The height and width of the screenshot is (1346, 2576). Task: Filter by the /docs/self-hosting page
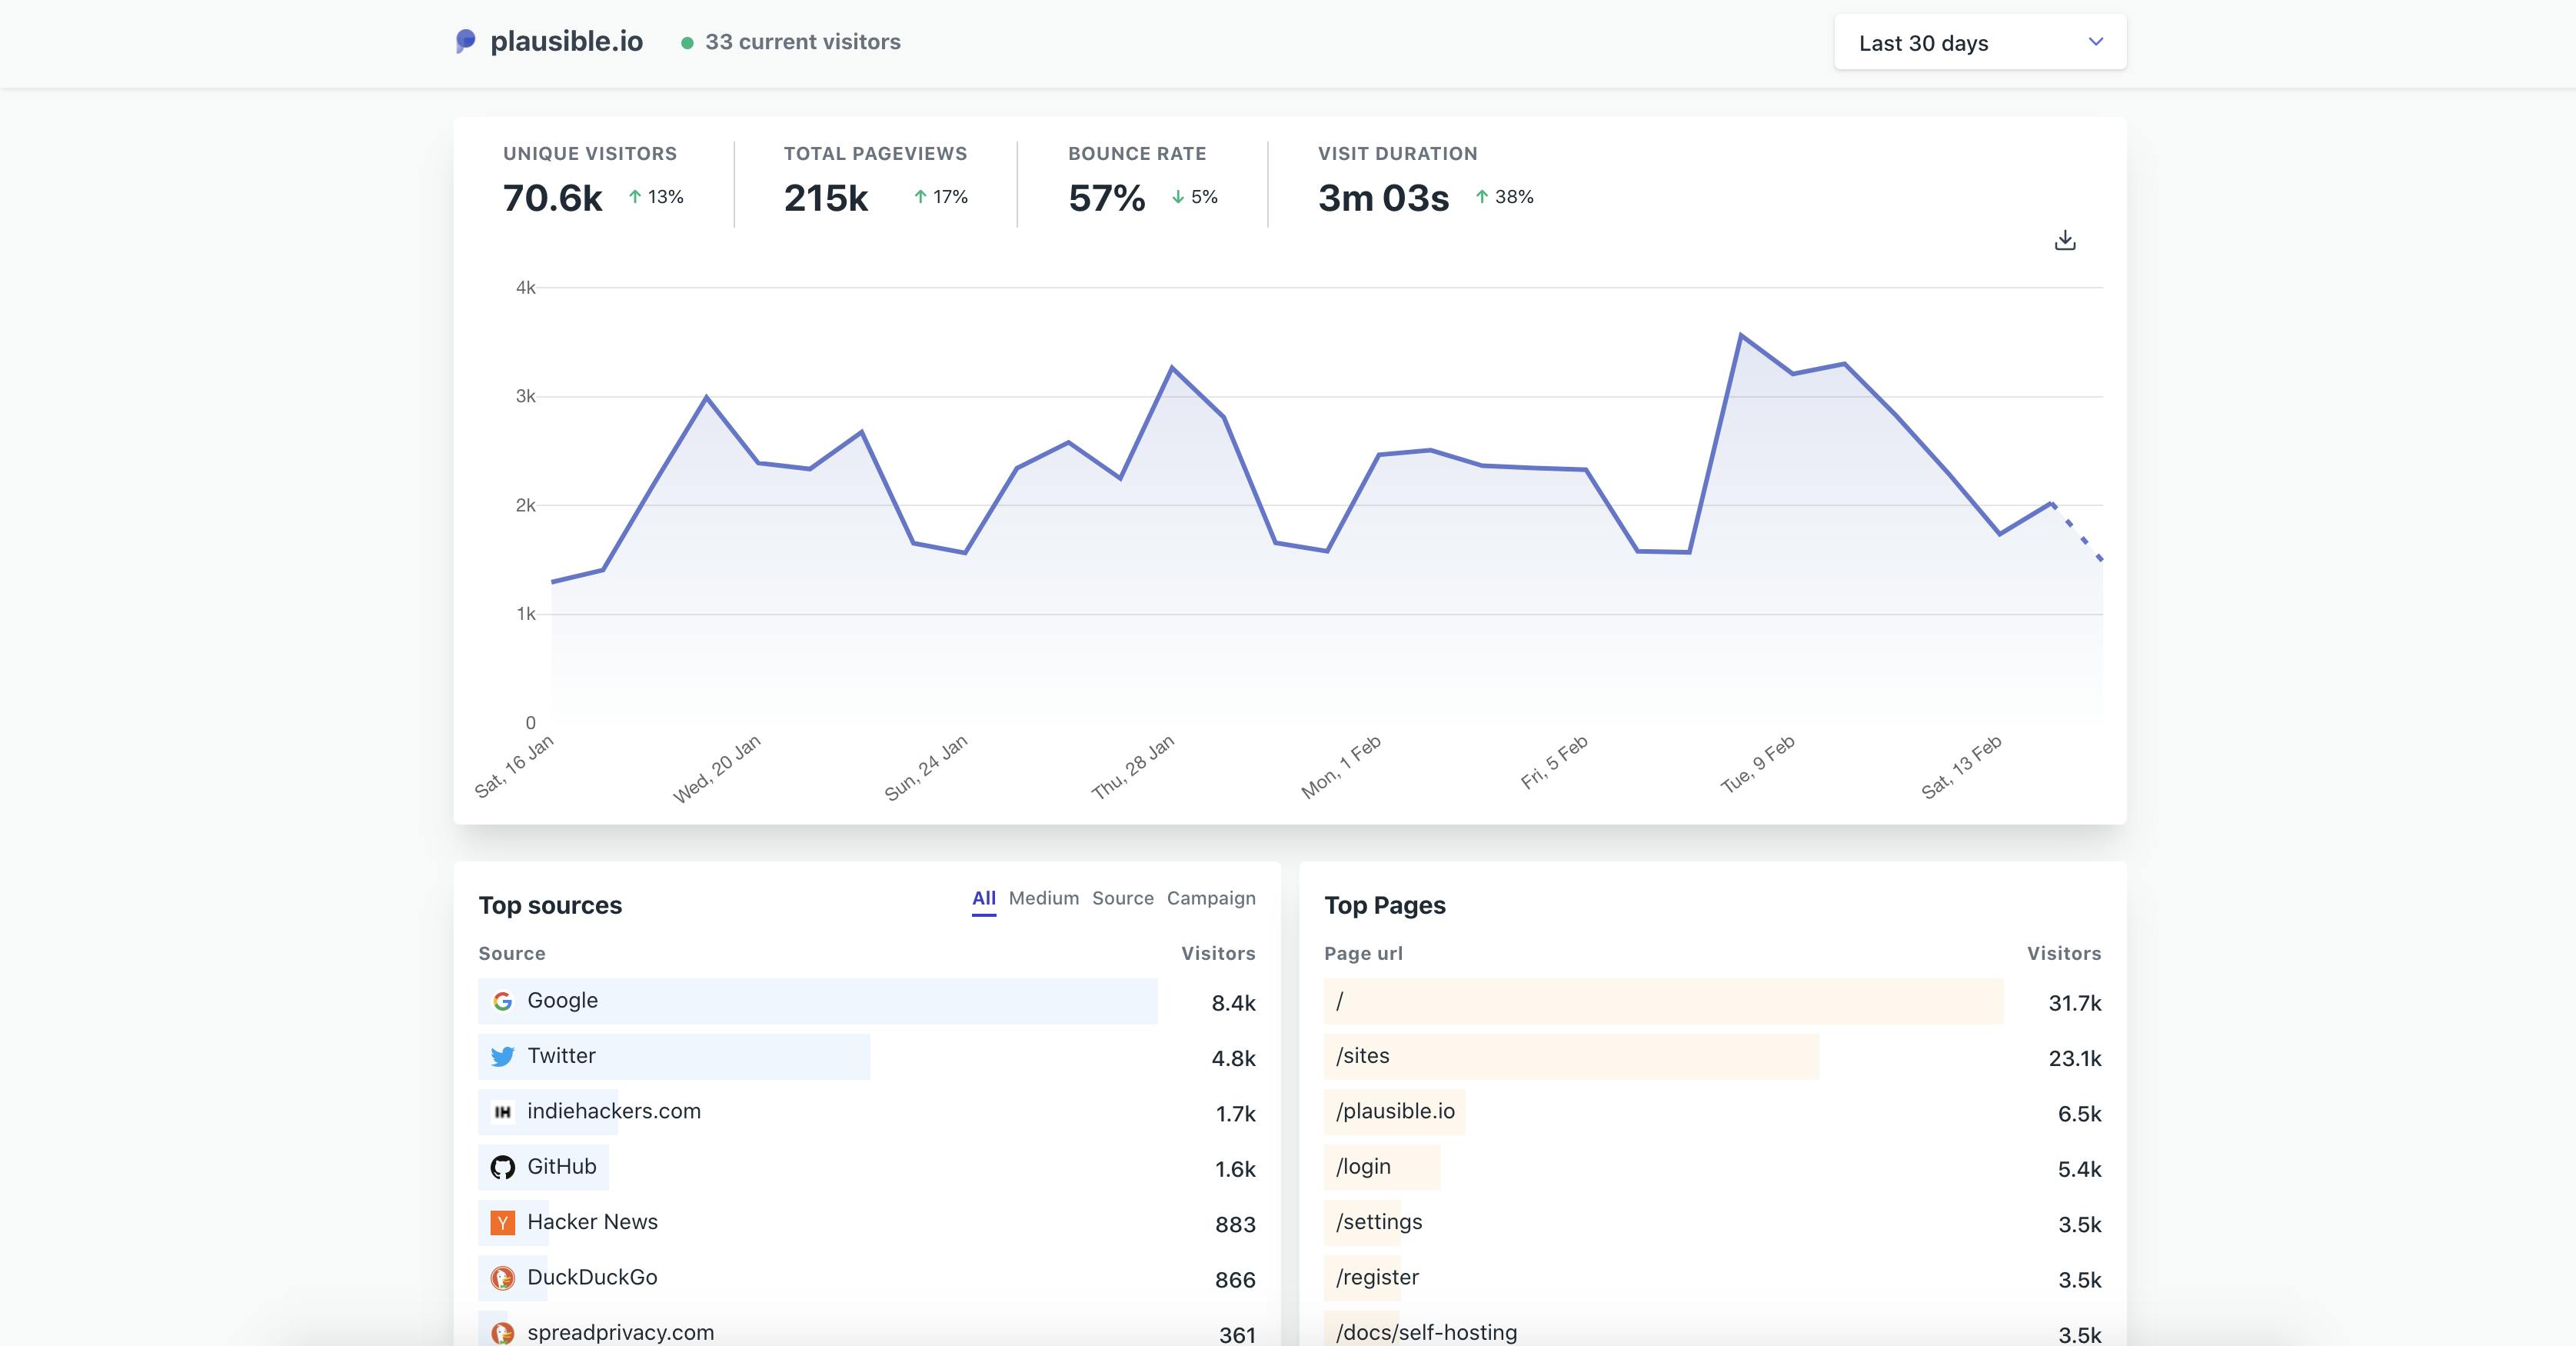tap(1426, 1332)
